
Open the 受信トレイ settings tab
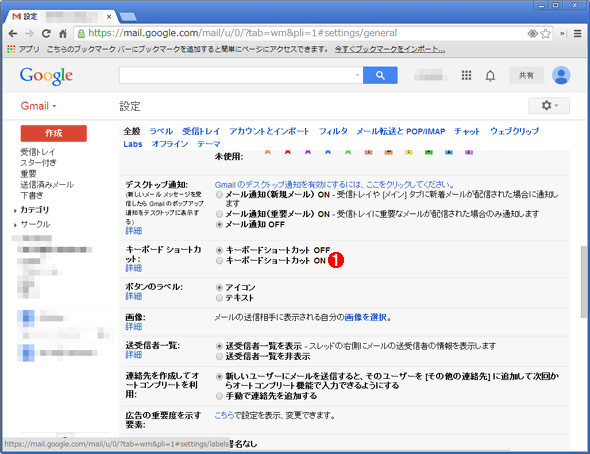click(x=201, y=131)
